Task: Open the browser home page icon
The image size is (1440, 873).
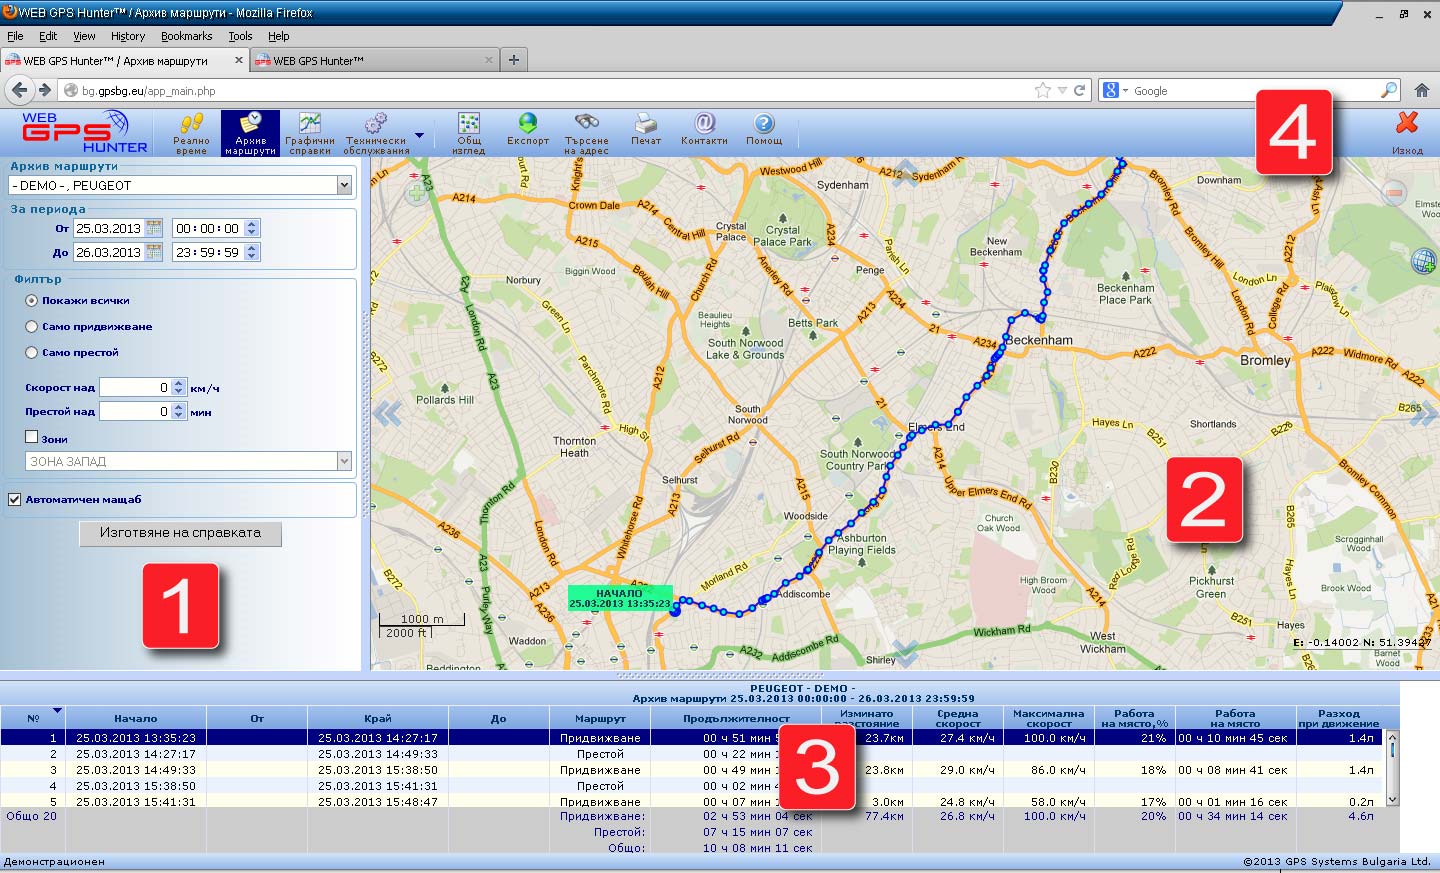Action: (x=1422, y=90)
